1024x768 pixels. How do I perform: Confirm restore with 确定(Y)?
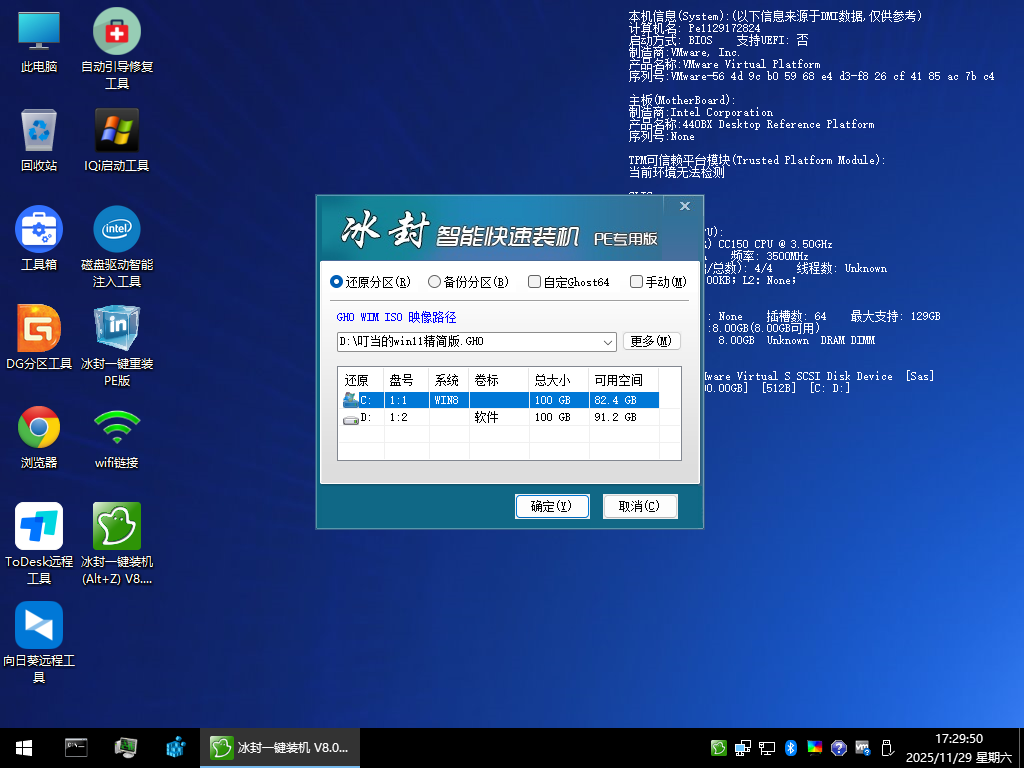[x=552, y=506]
